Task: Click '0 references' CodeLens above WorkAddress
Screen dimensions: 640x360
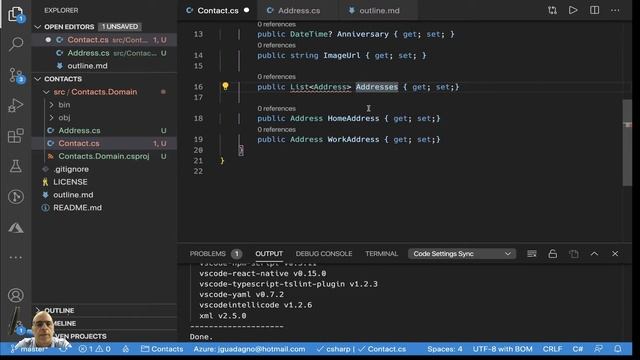Action: tap(276, 130)
